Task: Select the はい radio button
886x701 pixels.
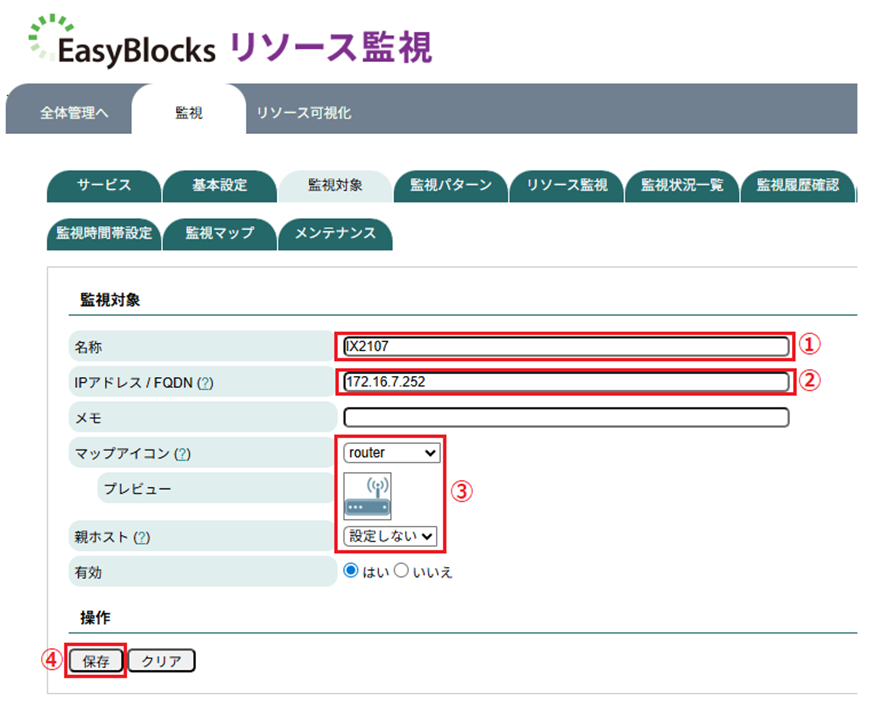Action: pos(351,571)
